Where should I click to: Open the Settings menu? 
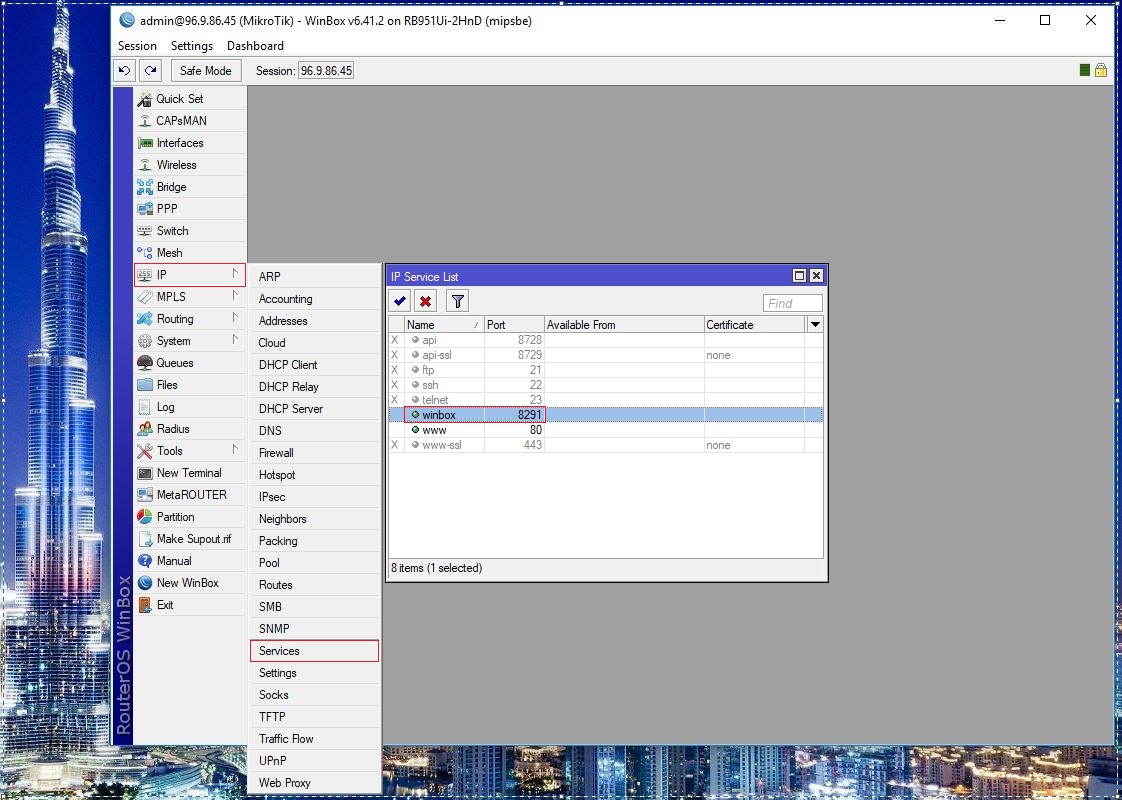[x=191, y=45]
